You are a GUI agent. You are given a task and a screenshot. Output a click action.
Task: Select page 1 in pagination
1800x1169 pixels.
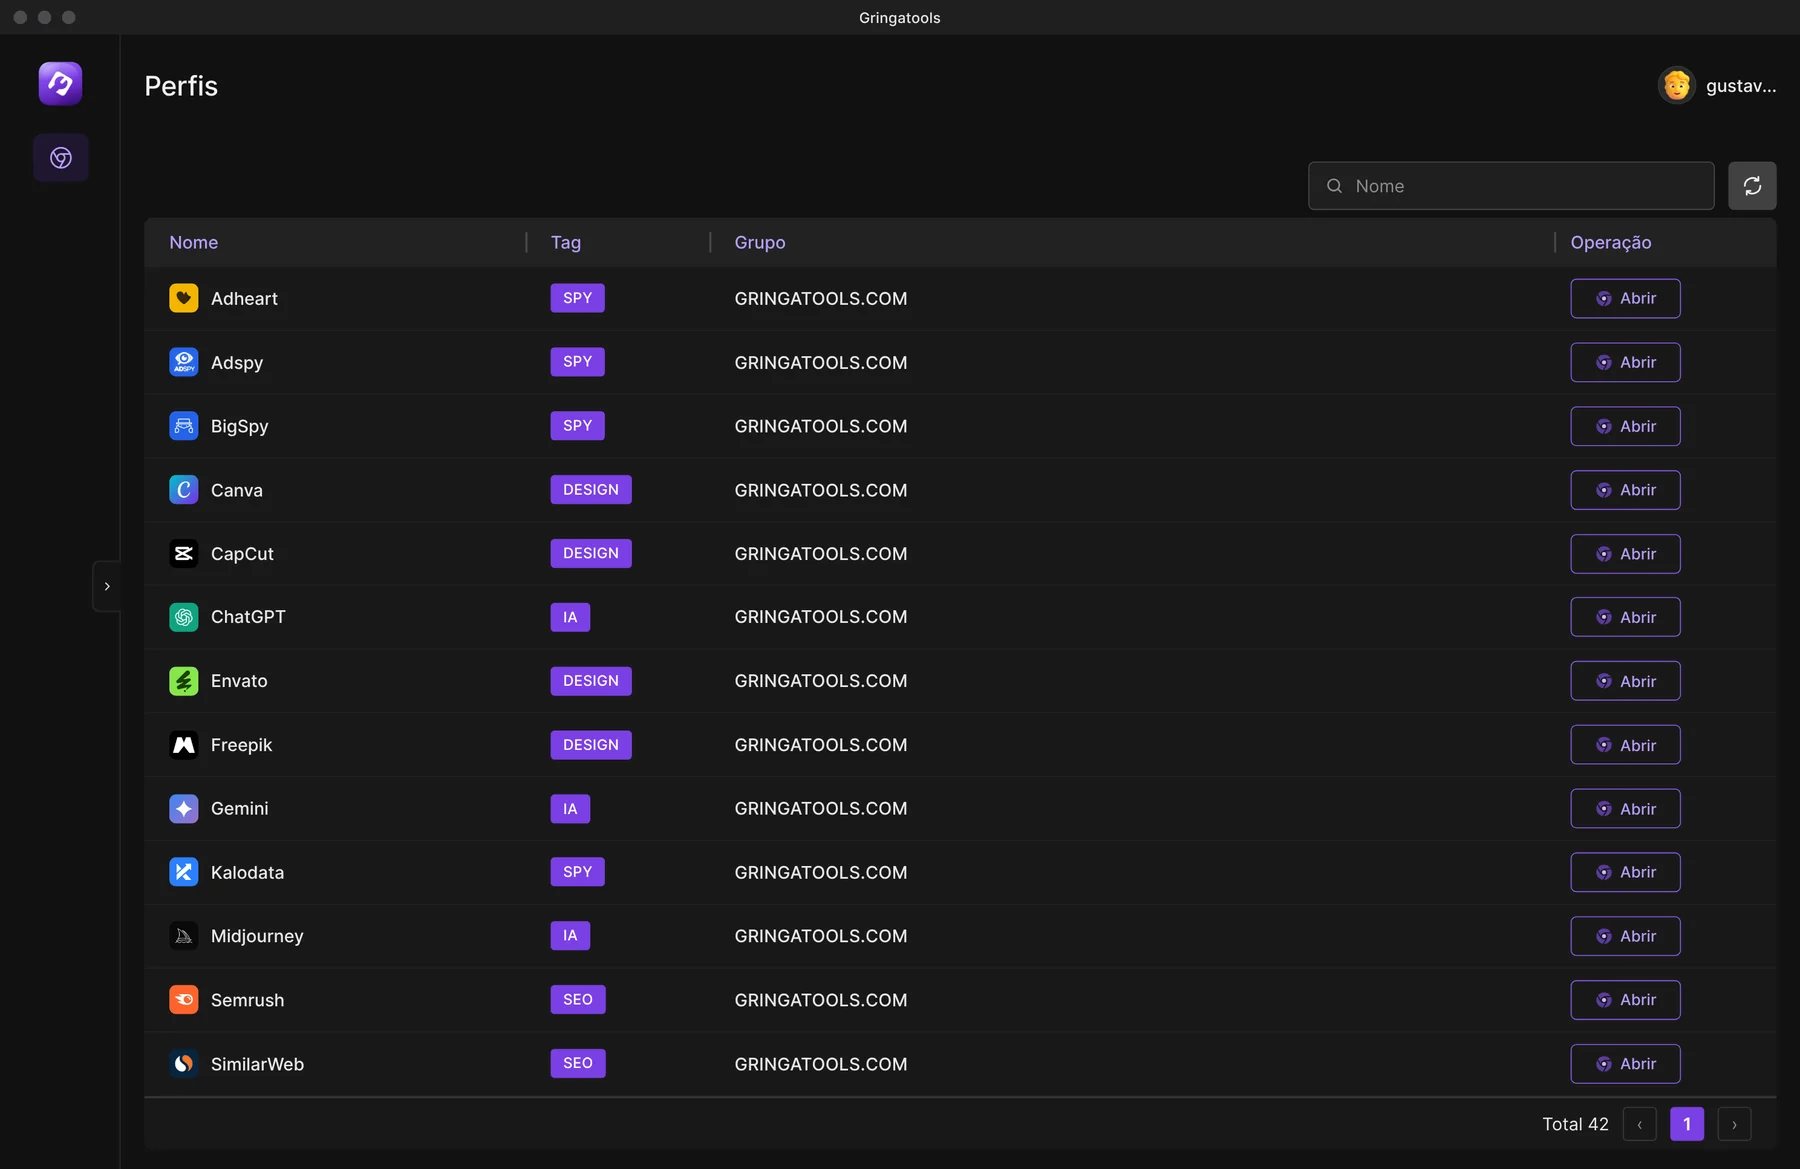[x=1687, y=1124]
